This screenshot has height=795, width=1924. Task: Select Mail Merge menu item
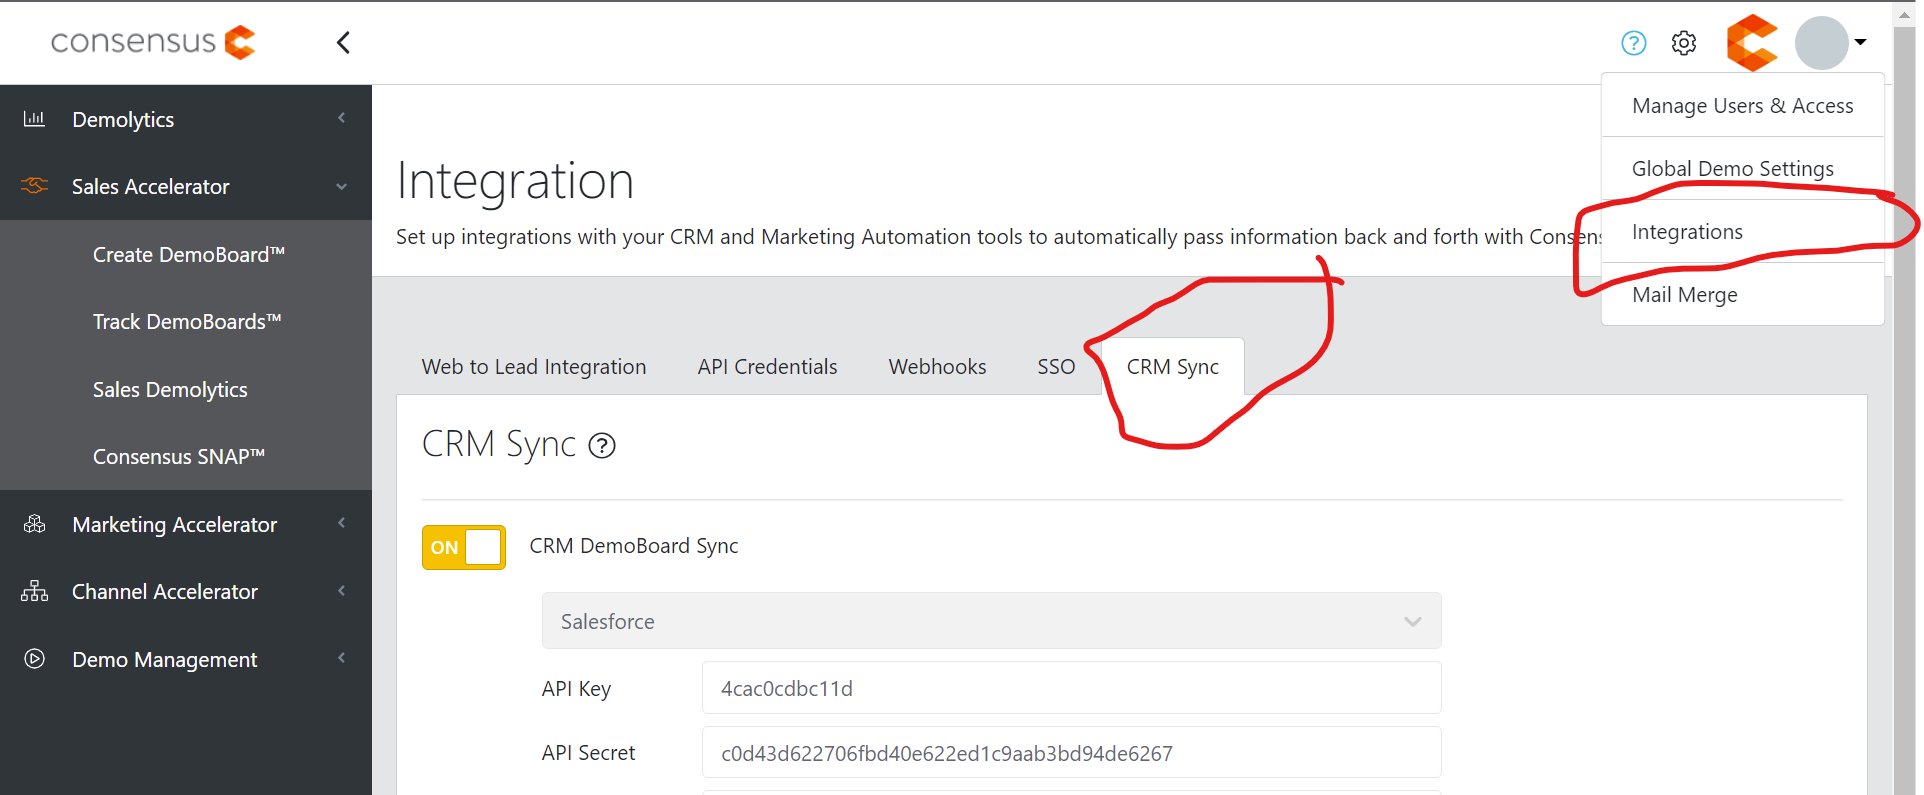(x=1743, y=295)
